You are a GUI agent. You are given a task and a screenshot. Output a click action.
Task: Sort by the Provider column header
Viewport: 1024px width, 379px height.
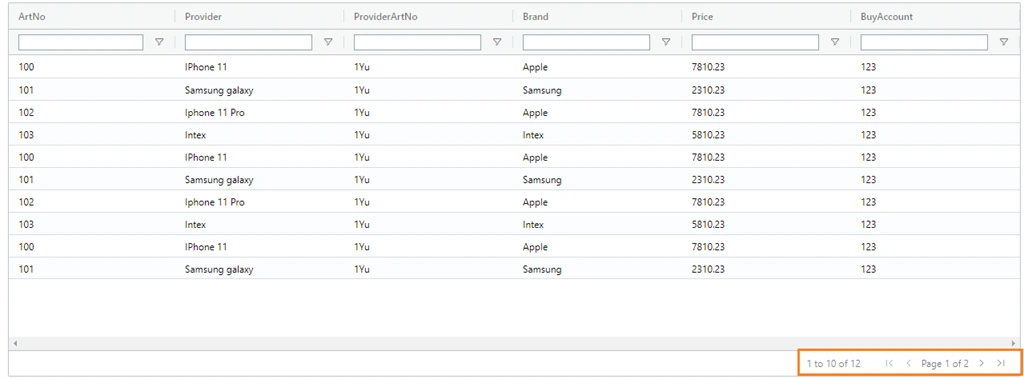click(x=203, y=17)
